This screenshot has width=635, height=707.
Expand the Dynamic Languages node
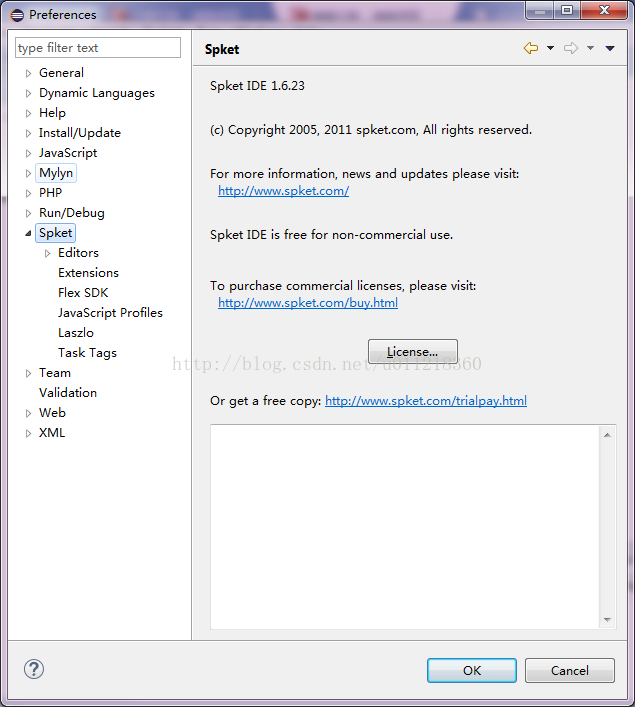[x=28, y=93]
